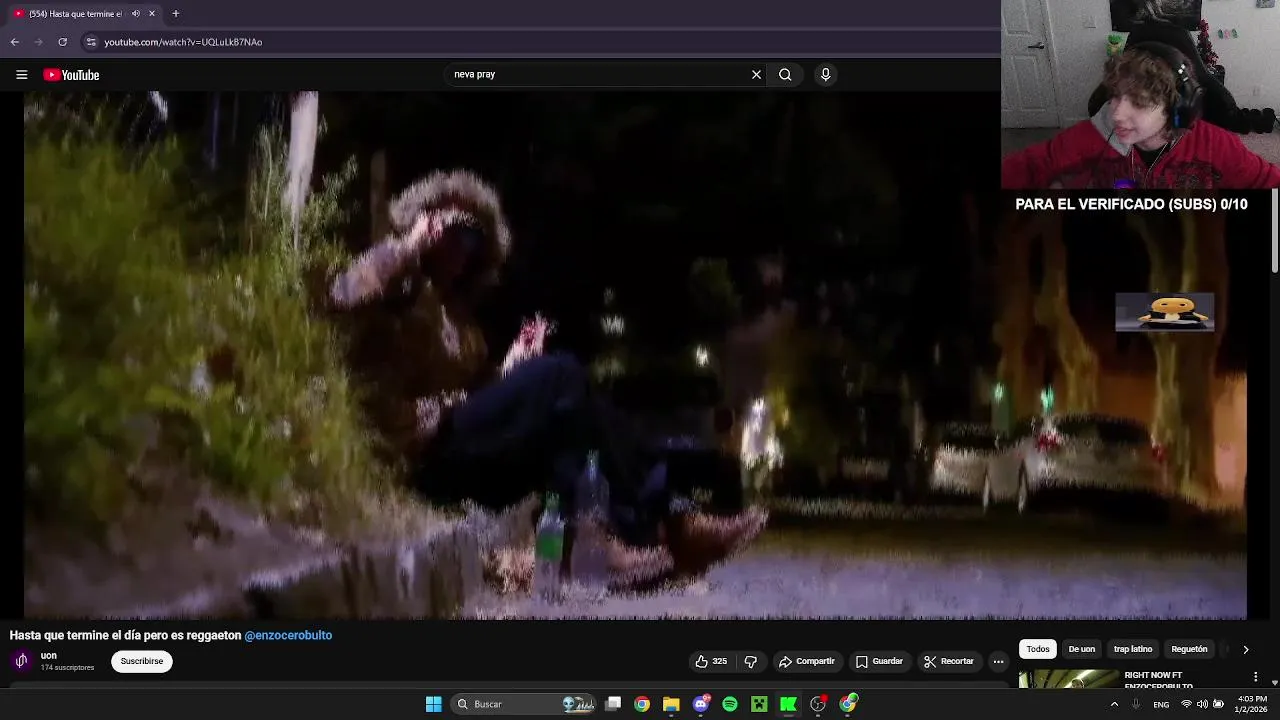Dislike the video
Screen dimensions: 1280x720
click(750, 661)
